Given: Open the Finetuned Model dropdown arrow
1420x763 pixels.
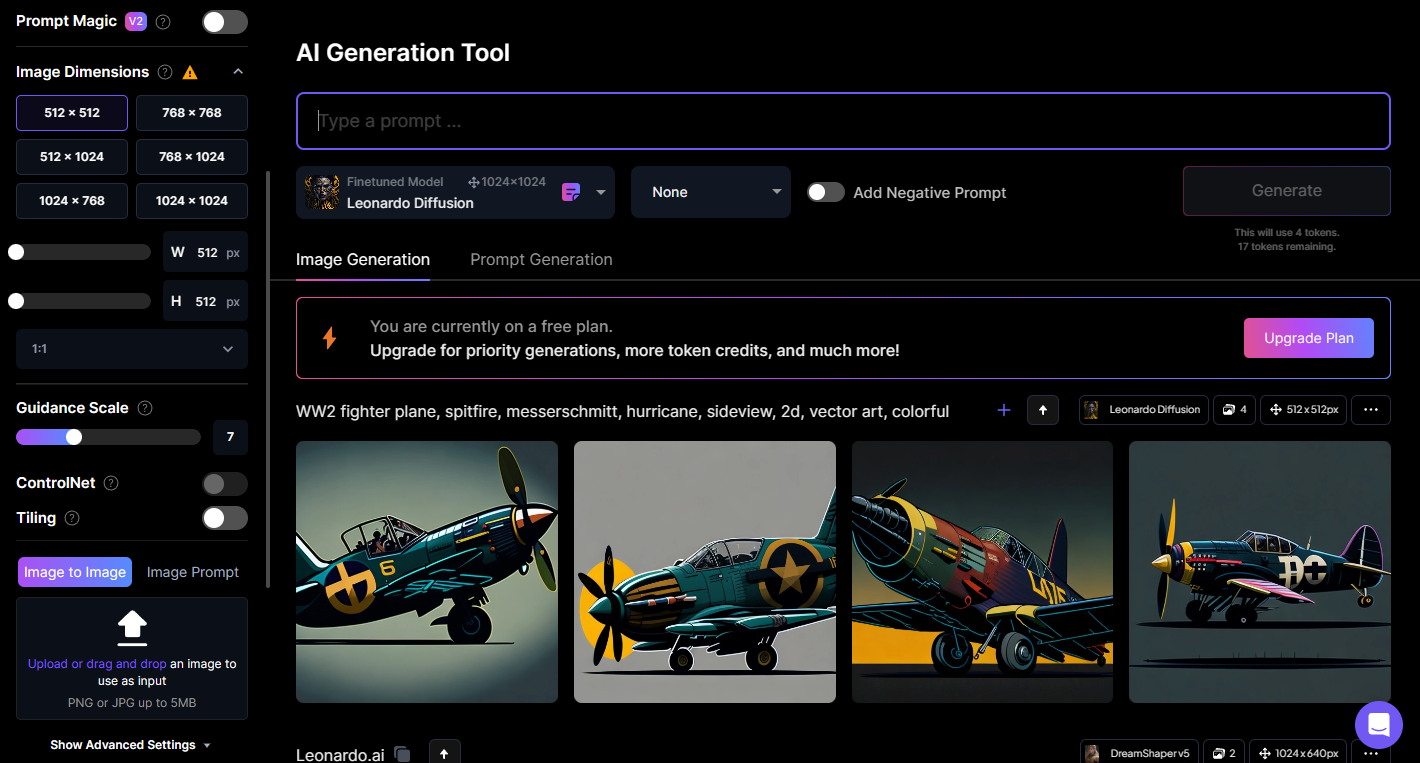Looking at the screenshot, I should click(x=601, y=192).
